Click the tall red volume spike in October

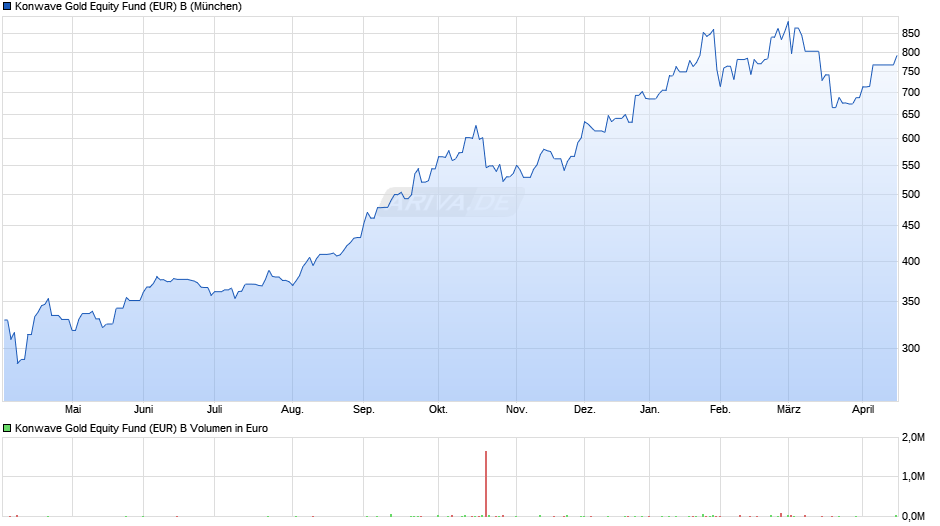(486, 483)
